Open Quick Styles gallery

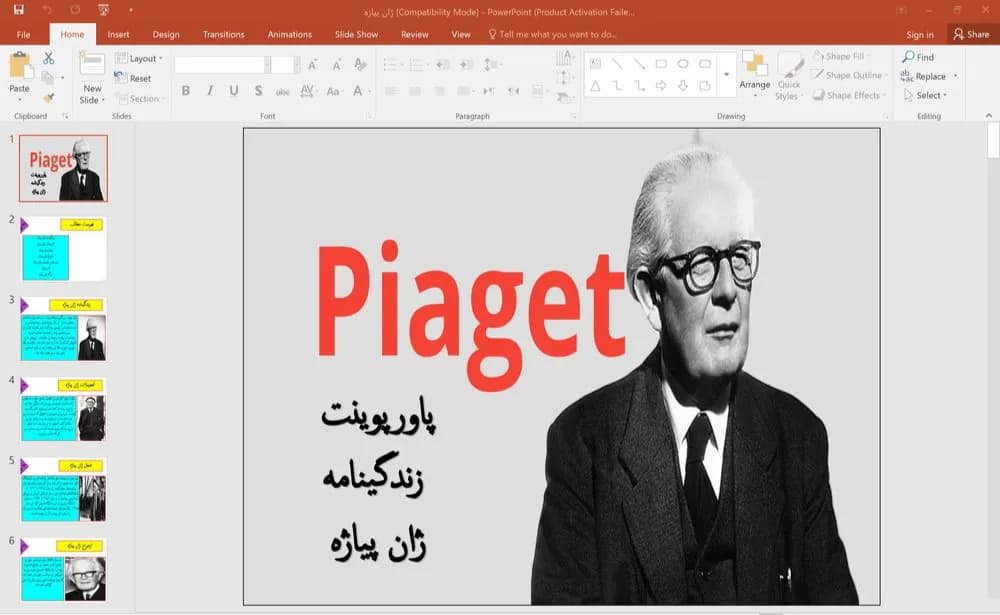point(789,76)
